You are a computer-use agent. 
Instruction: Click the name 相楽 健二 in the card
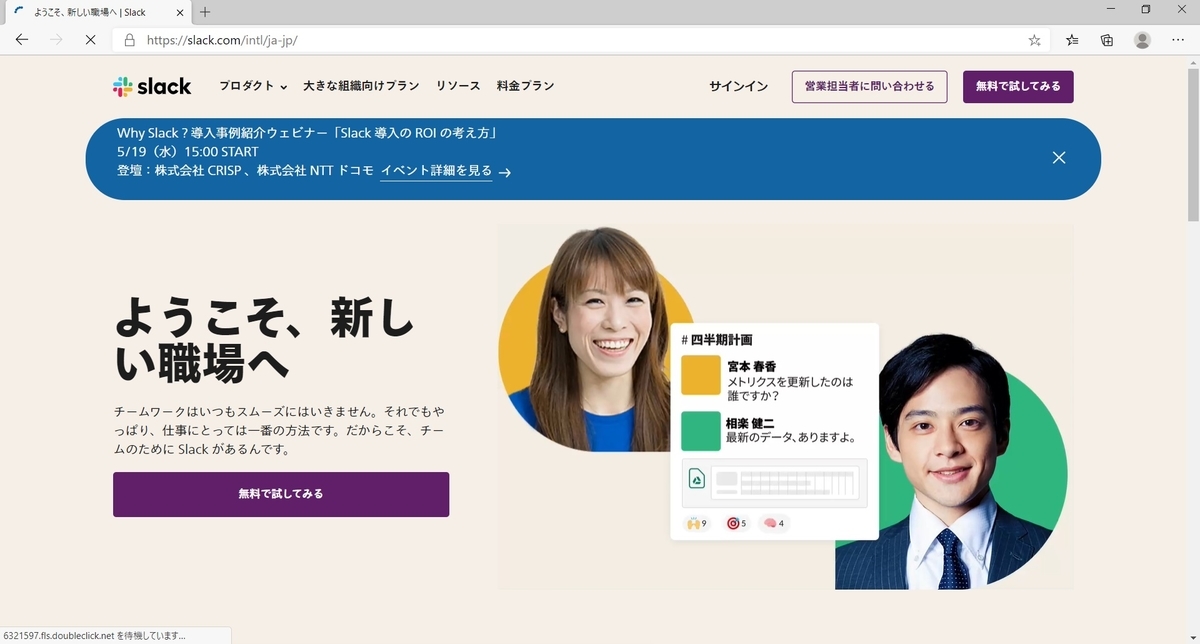(751, 422)
